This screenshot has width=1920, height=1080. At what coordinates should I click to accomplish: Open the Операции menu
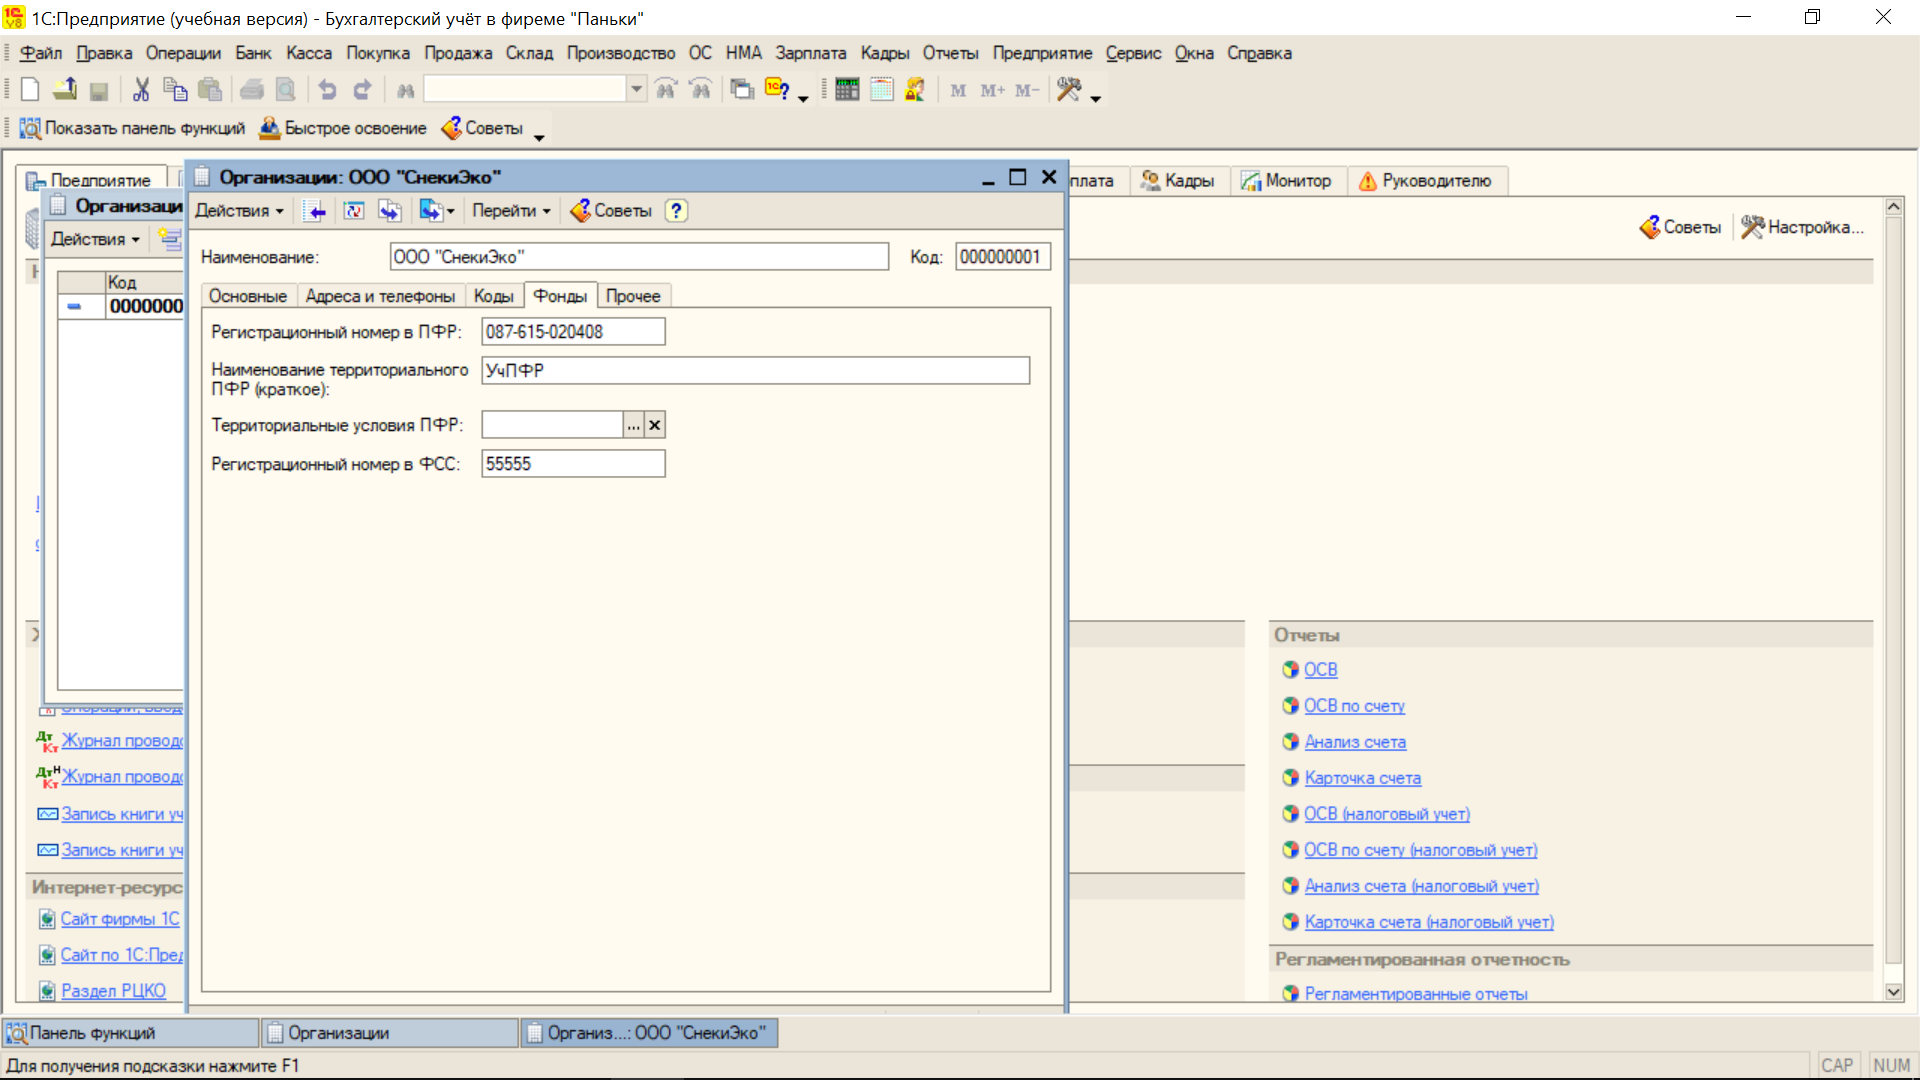pyautogui.click(x=183, y=53)
